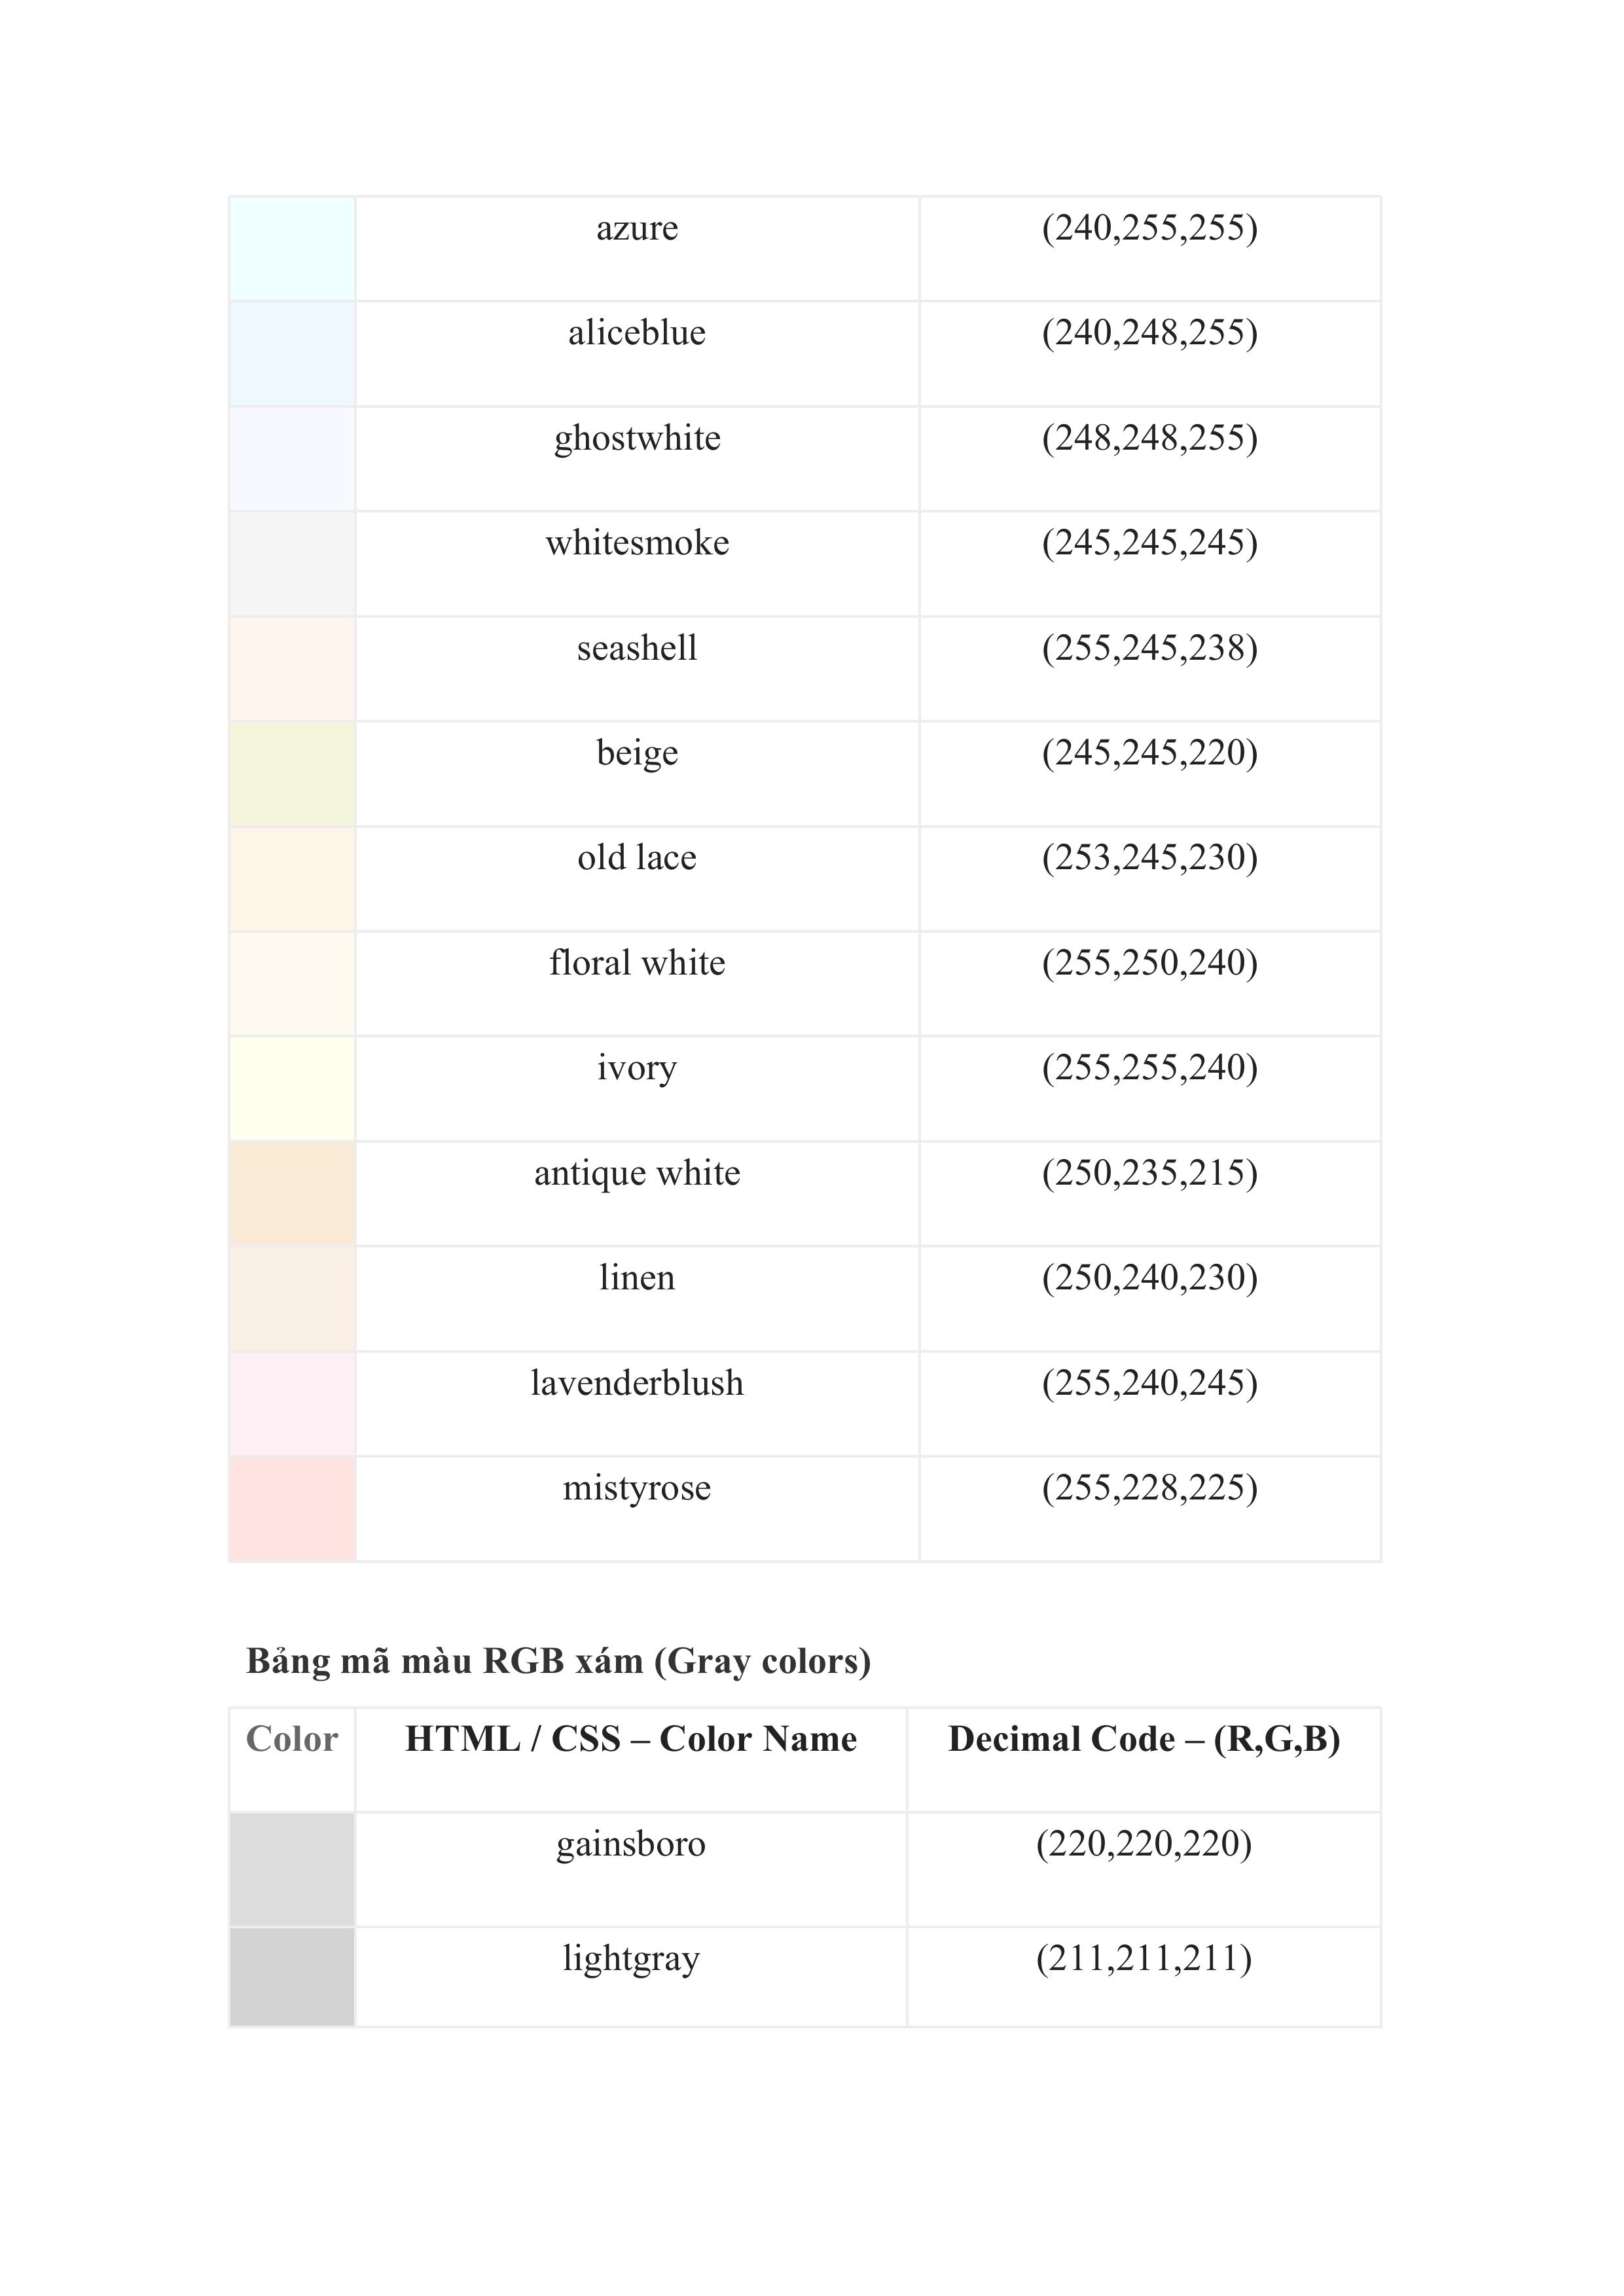Select the lightgray color swatch
1624x2296 pixels.
pos(292,1977)
